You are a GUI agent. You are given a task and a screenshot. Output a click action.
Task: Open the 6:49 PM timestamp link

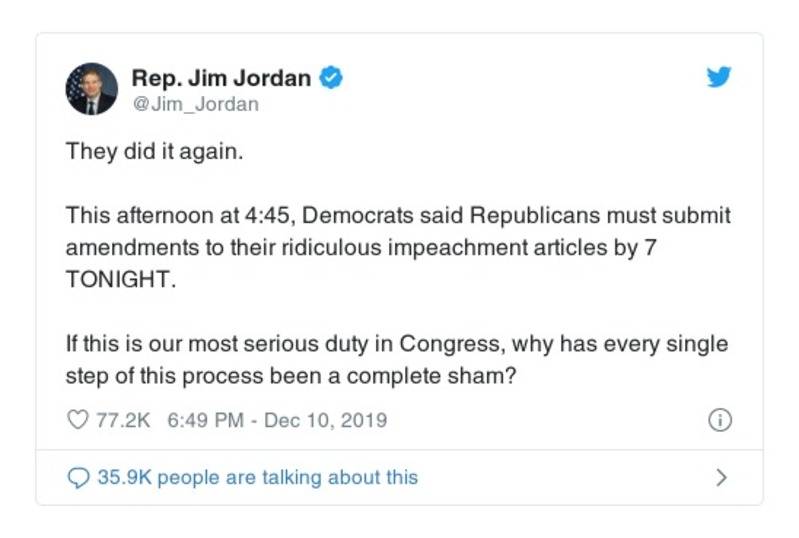205,420
